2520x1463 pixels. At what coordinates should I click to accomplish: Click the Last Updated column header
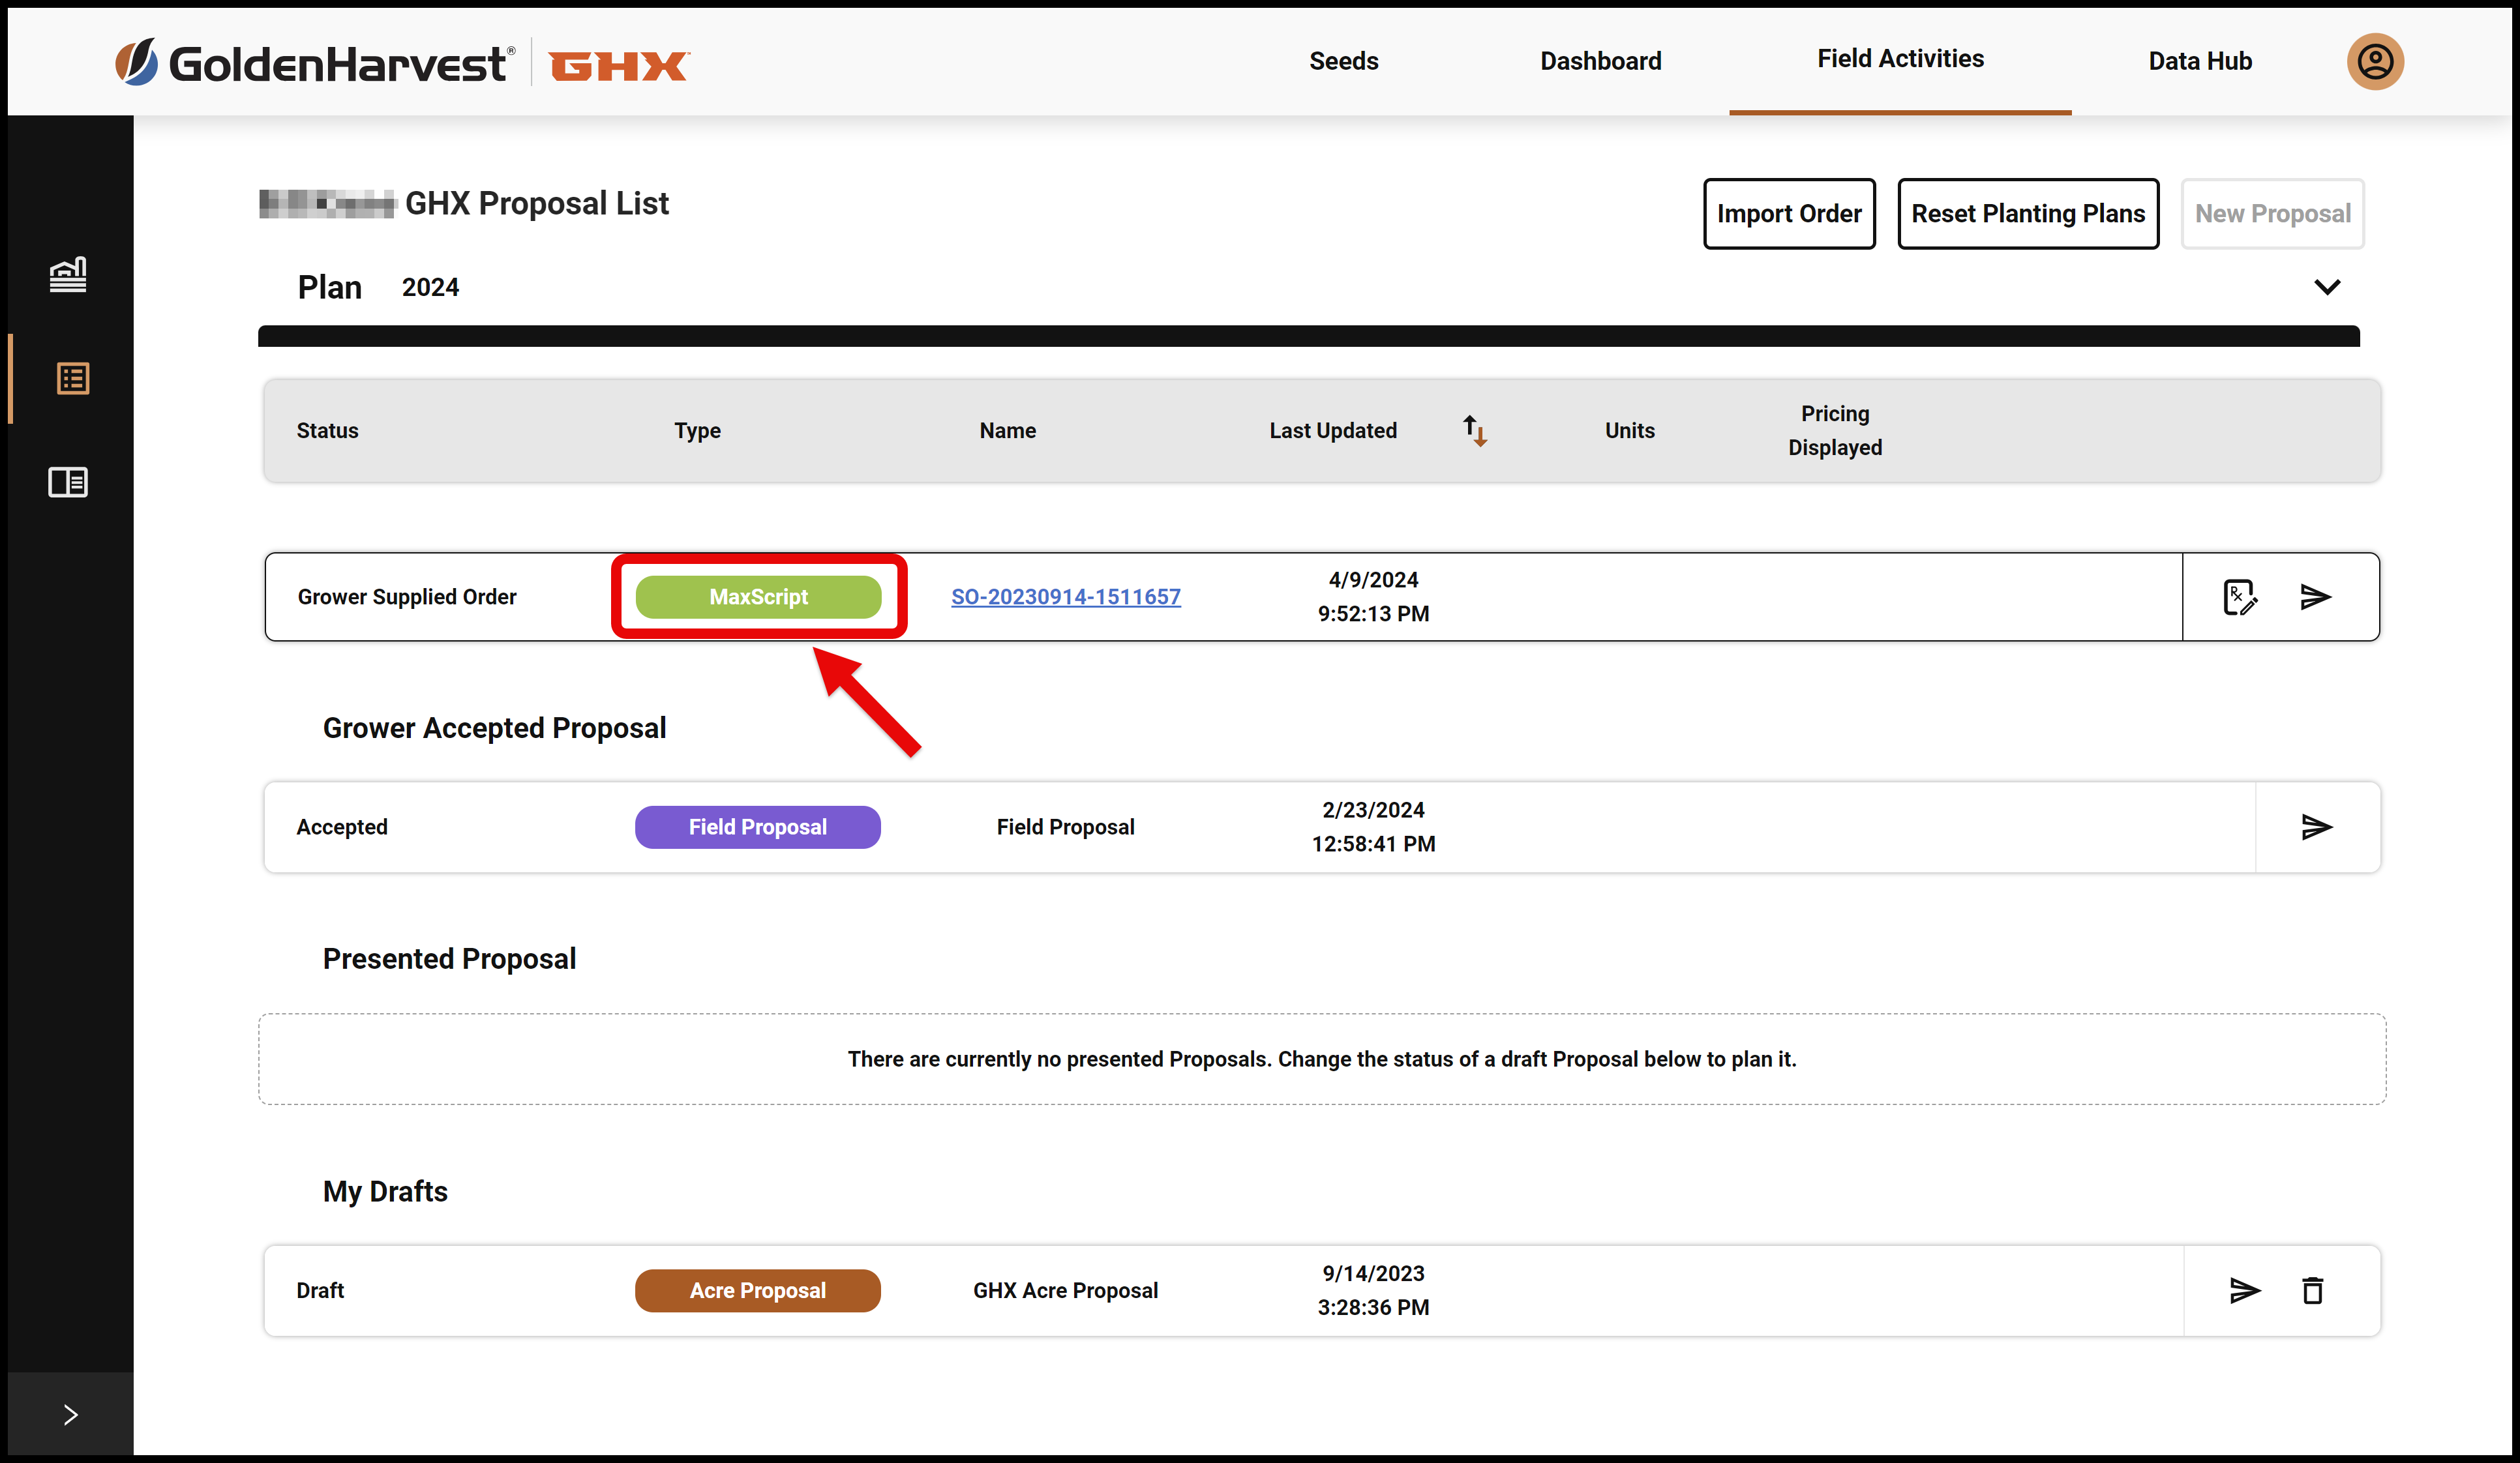point(1333,430)
